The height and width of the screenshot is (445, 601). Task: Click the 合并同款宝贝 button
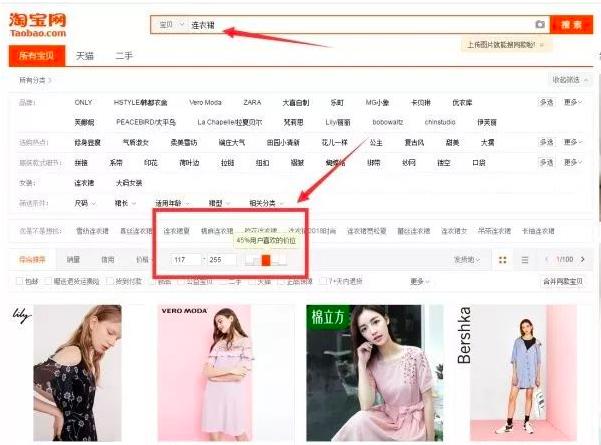563,281
